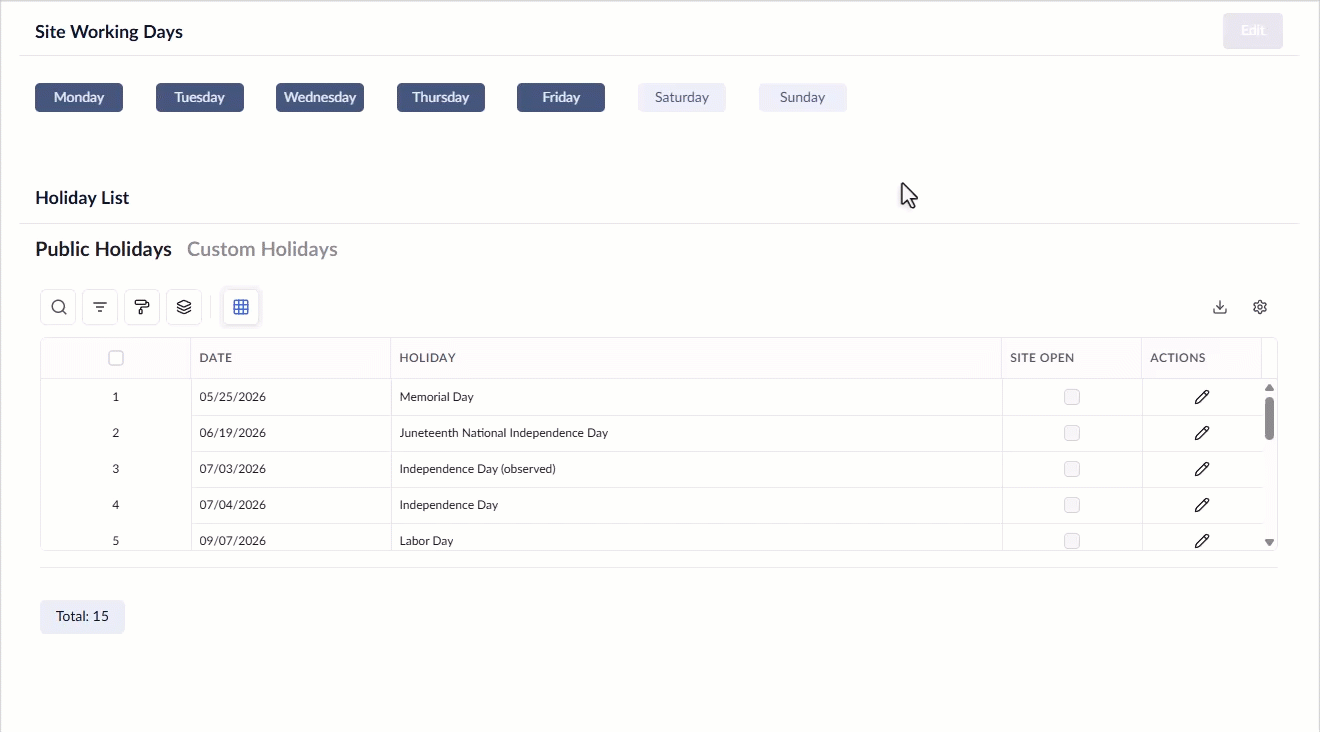Click row number 3
This screenshot has width=1320, height=732.
(x=116, y=469)
